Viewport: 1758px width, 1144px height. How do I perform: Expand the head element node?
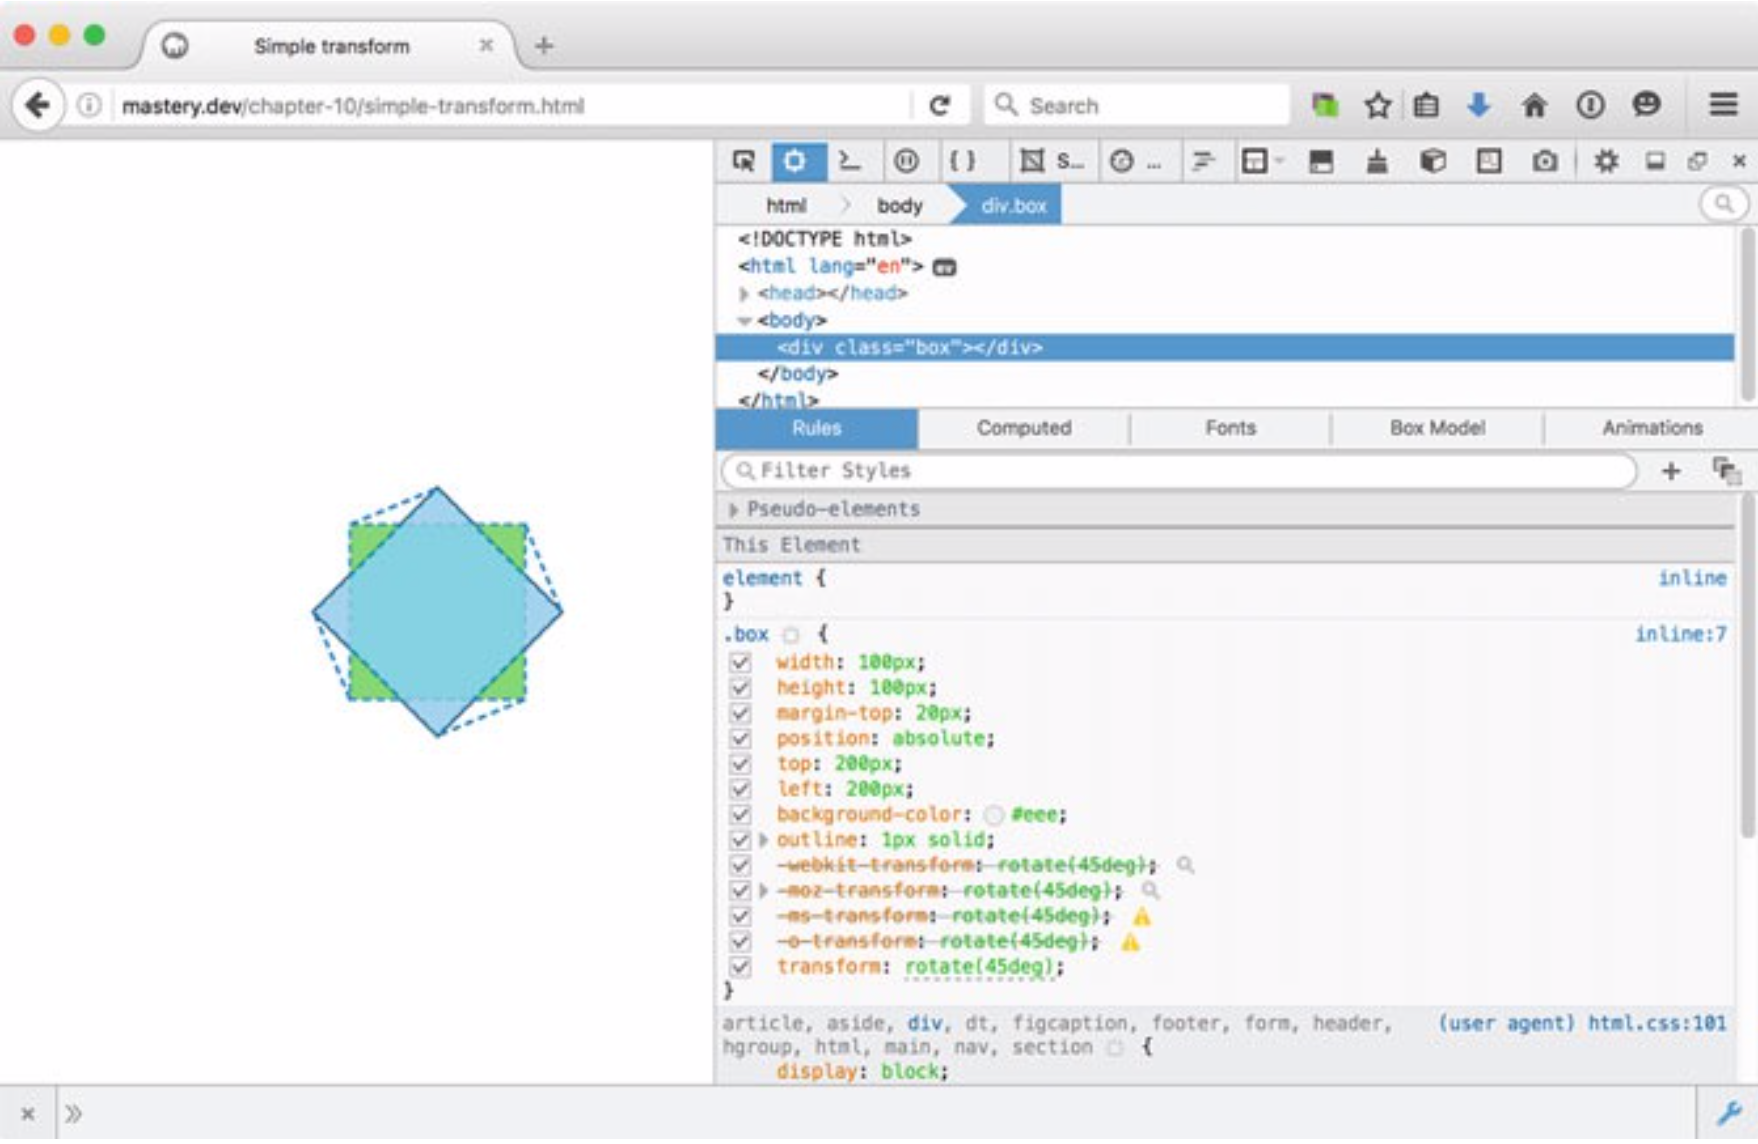(743, 294)
